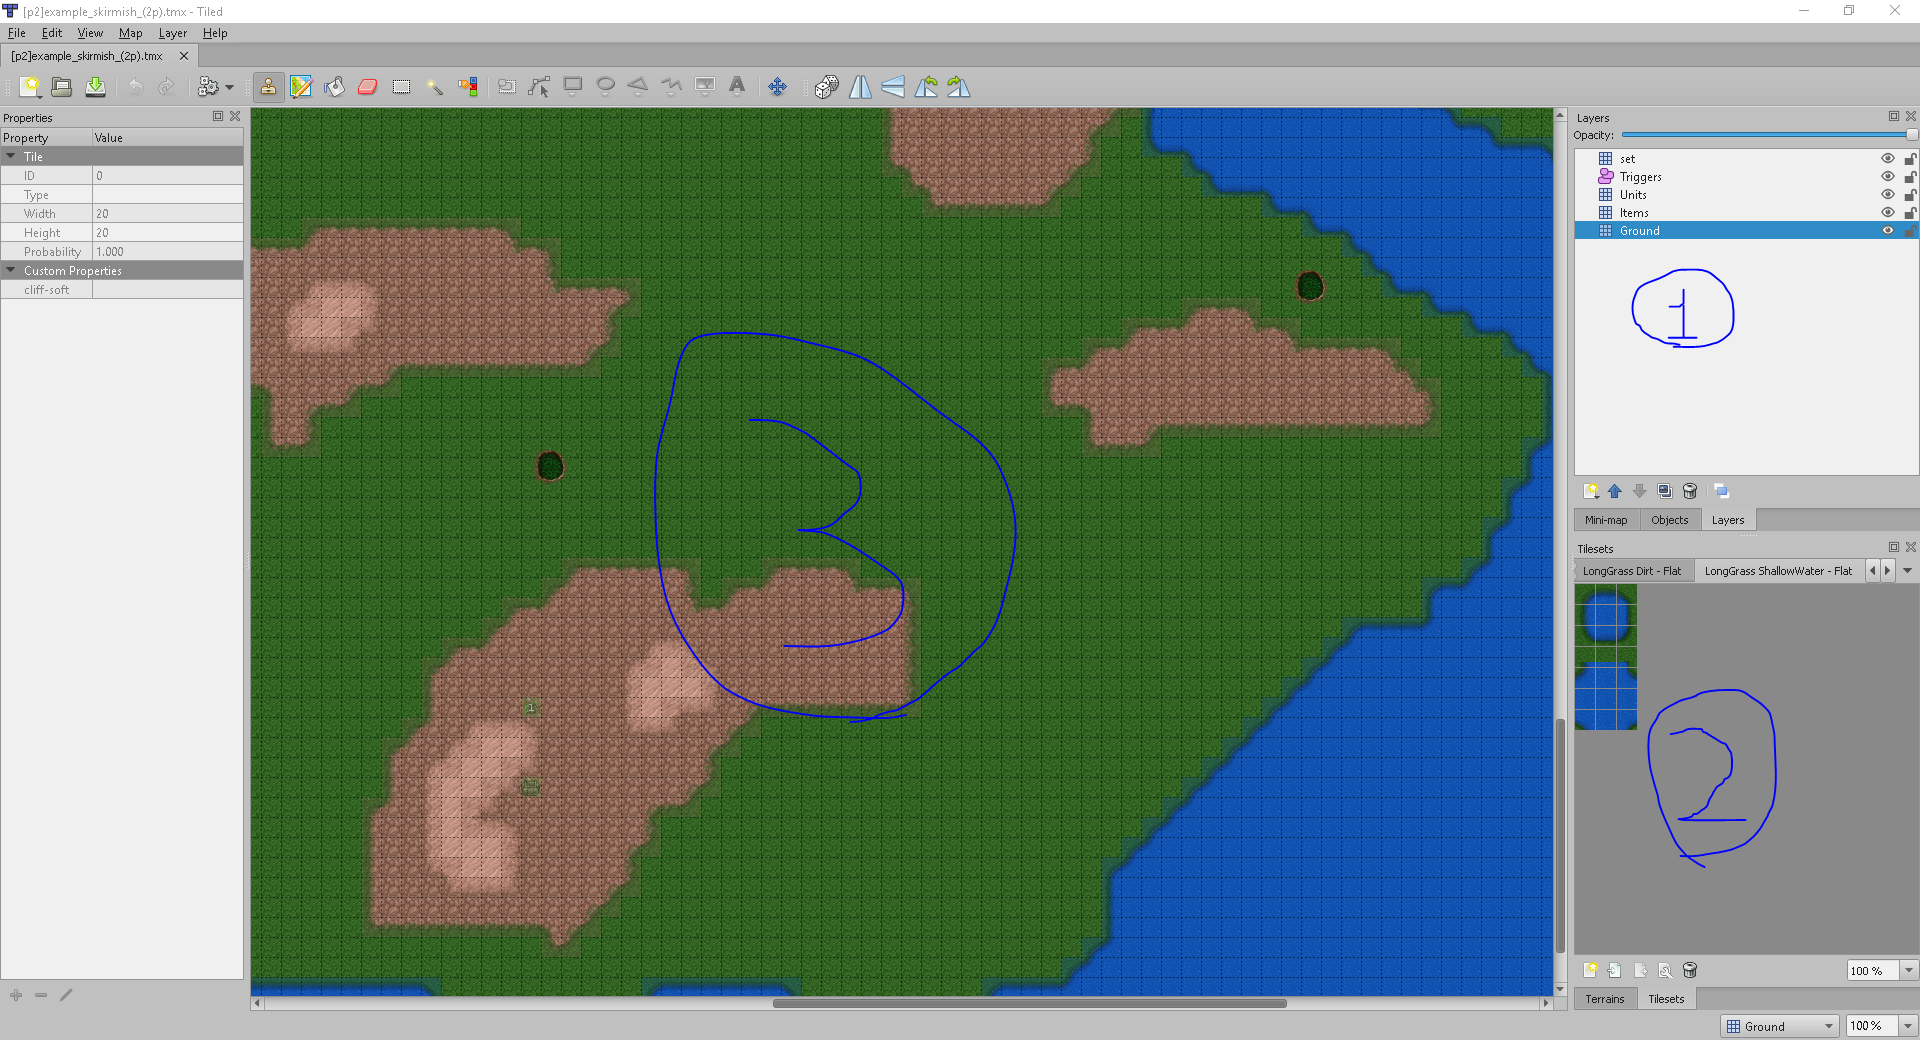The image size is (1920, 1040).
Task: Open the Map menu
Action: 130,33
